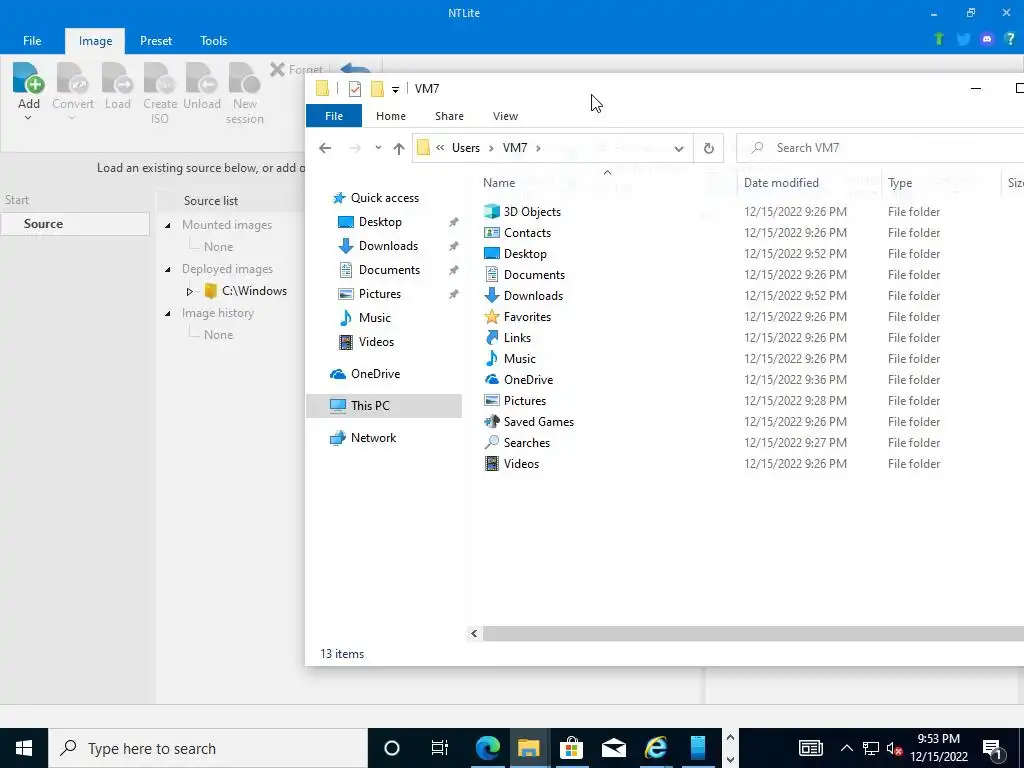This screenshot has width=1024, height=768.
Task: Open the Share tab in Explorer ribbon
Action: click(x=449, y=116)
